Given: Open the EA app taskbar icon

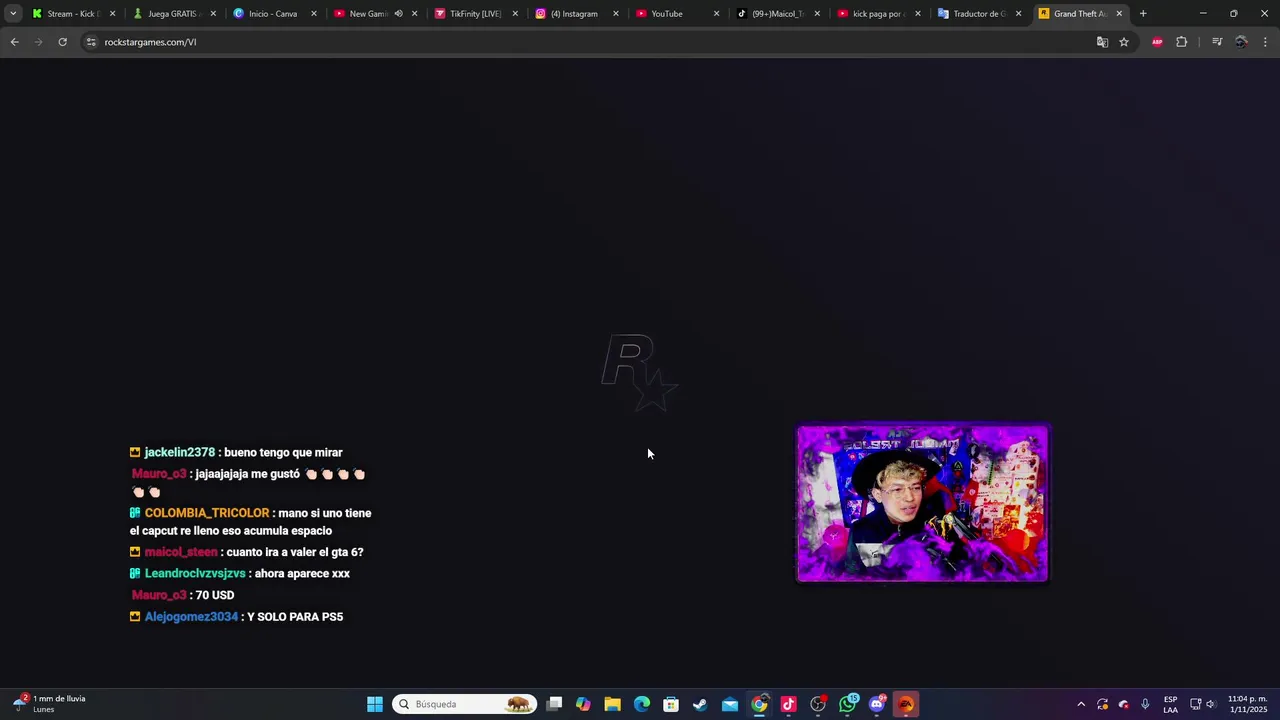Looking at the screenshot, I should pos(906,704).
